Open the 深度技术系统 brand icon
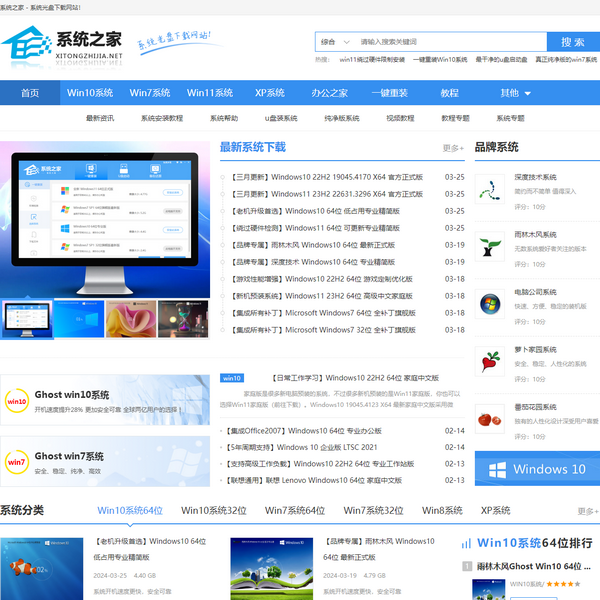The image size is (600, 600). click(x=490, y=187)
